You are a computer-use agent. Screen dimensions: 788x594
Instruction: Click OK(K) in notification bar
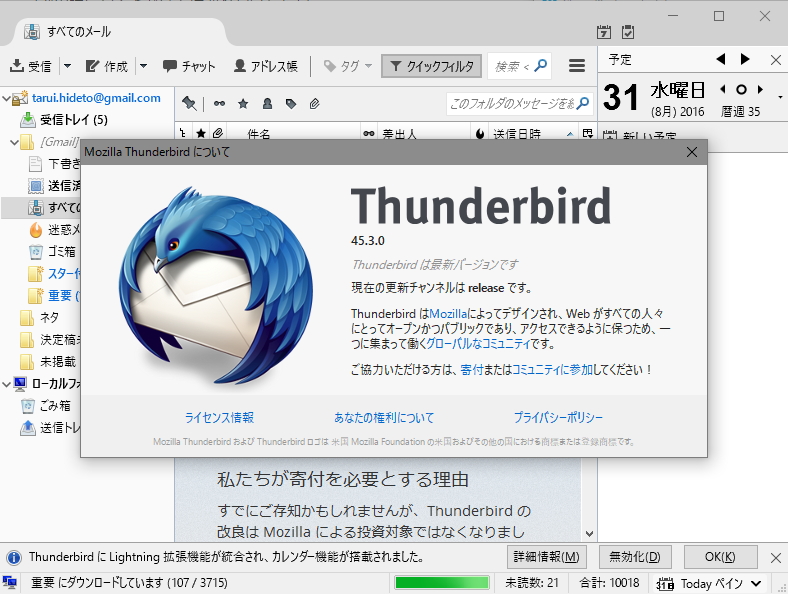click(720, 557)
